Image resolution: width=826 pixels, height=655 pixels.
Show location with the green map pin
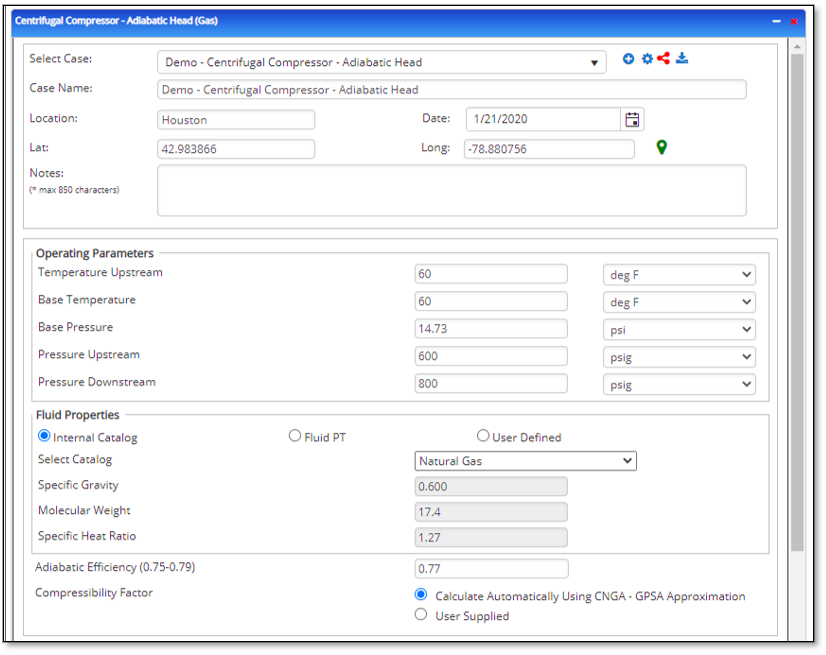(x=664, y=147)
